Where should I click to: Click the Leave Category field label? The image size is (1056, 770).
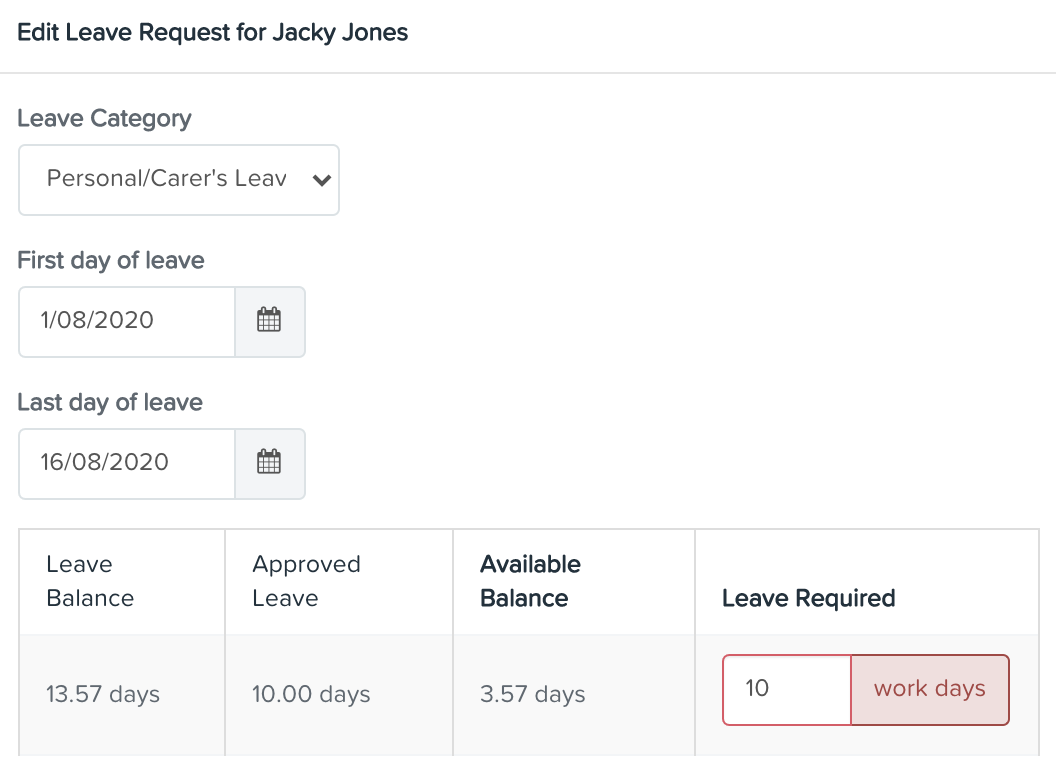[104, 119]
